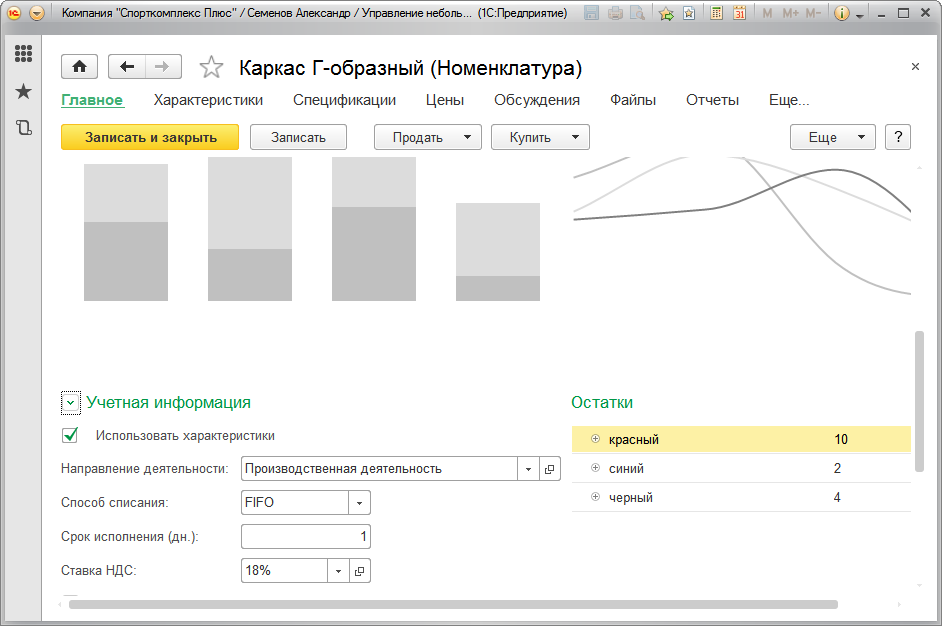
Task: Open the 'Цены' tab
Action: 445,100
